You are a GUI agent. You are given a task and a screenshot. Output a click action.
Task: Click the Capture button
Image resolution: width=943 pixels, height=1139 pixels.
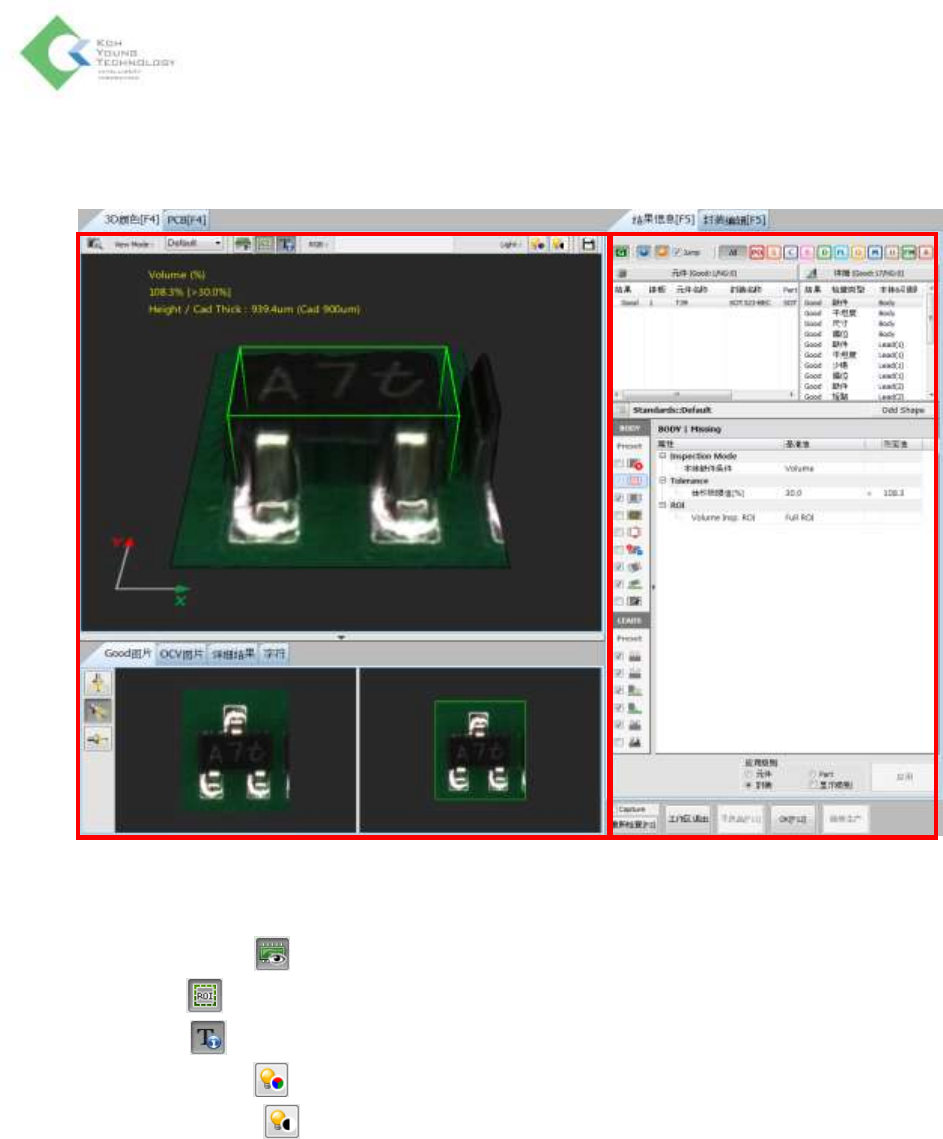632,809
